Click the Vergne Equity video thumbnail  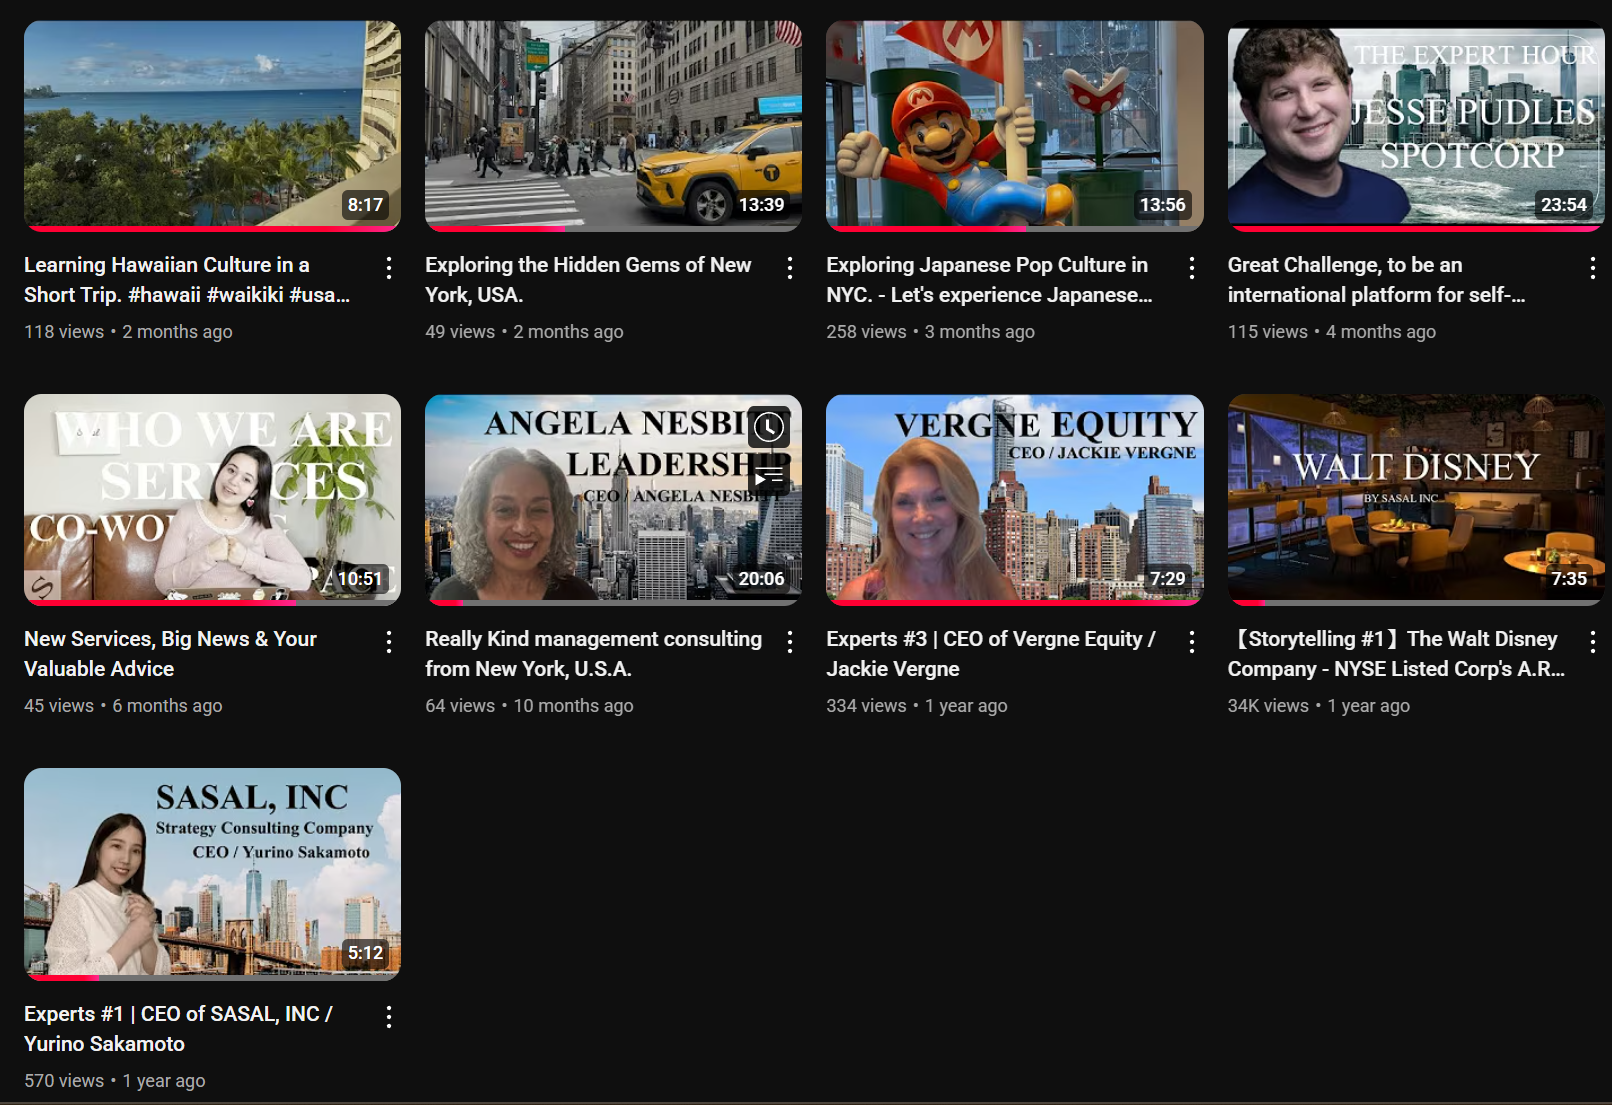pos(1014,499)
